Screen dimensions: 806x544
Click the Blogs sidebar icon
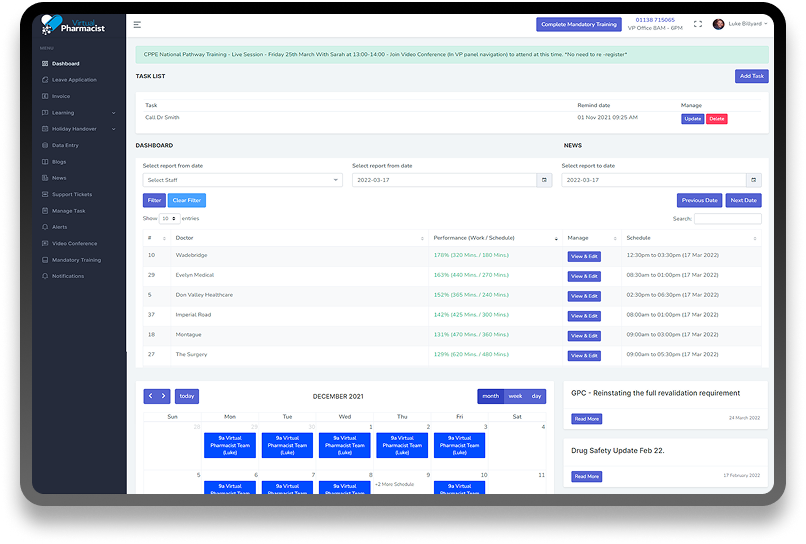pyautogui.click(x=45, y=162)
